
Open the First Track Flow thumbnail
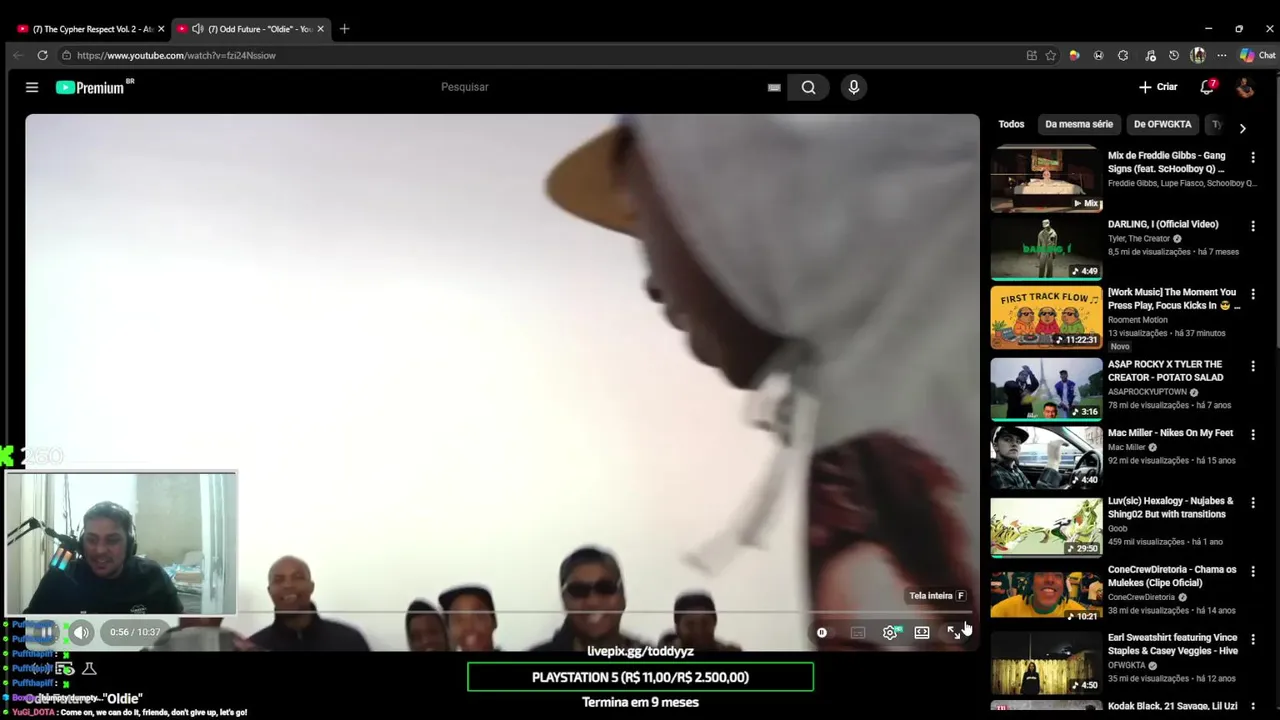[1046, 317]
